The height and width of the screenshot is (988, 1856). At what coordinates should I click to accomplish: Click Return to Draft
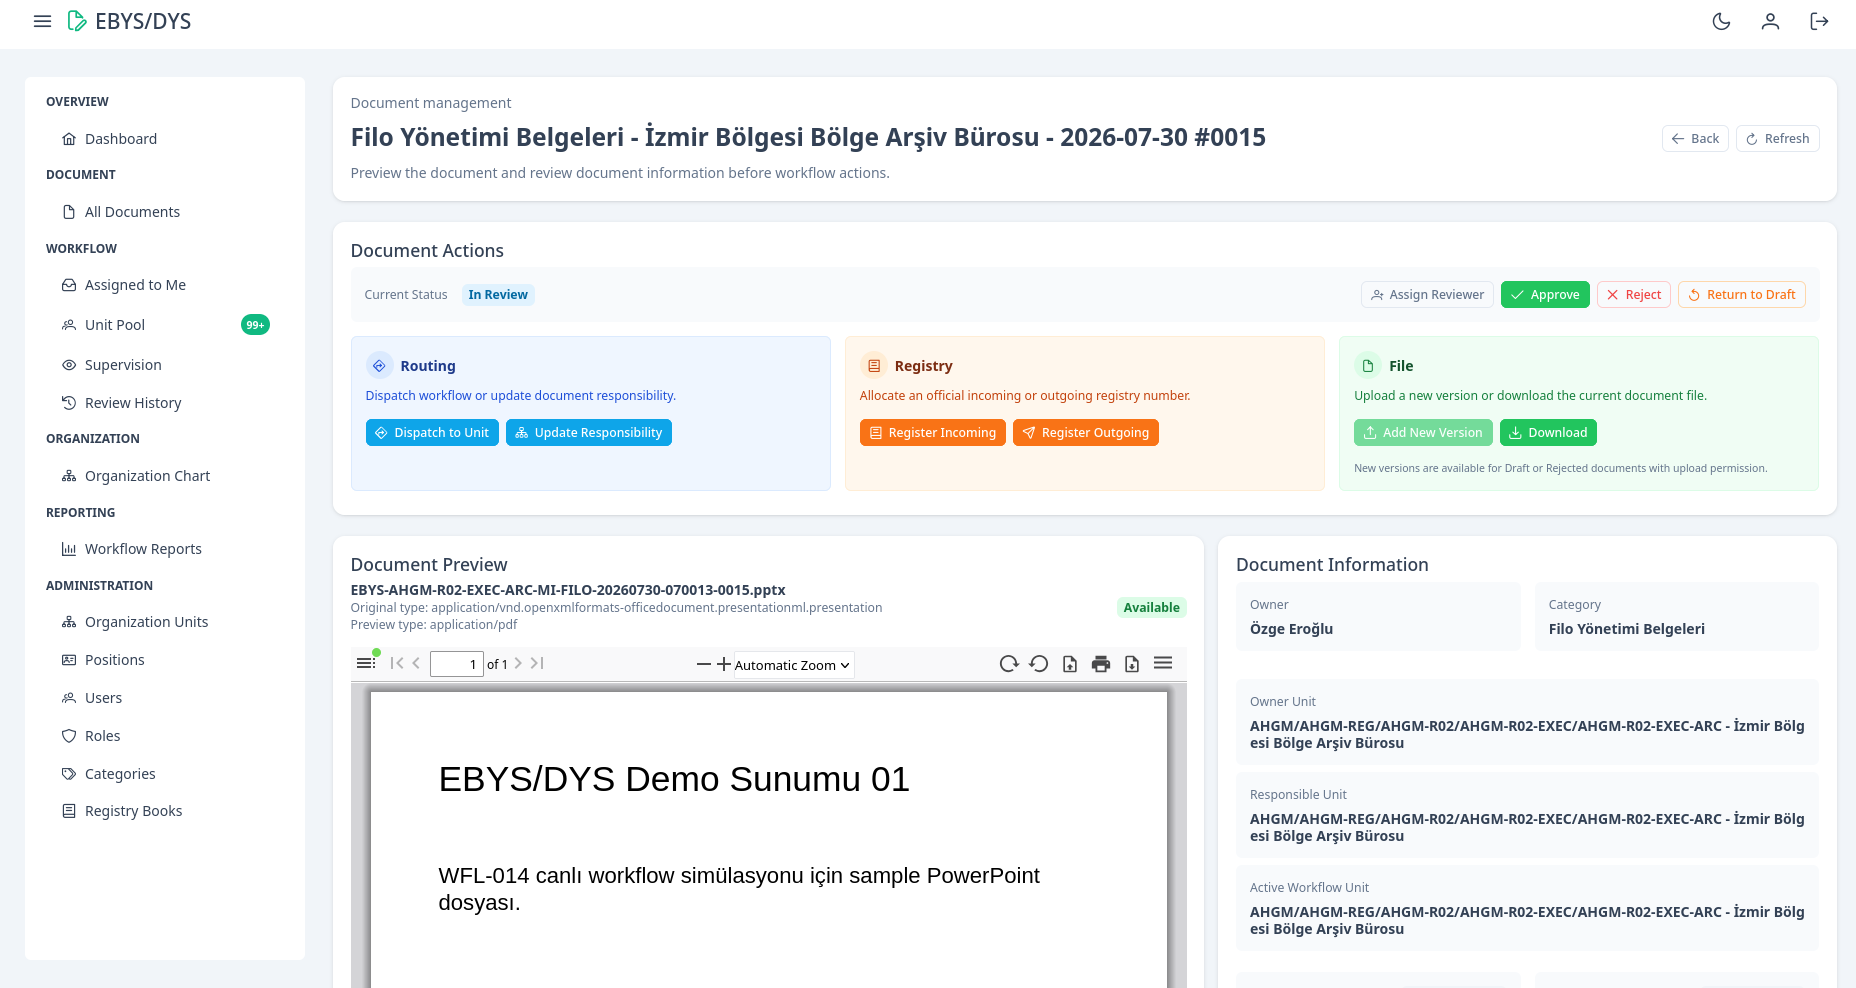1741,295
